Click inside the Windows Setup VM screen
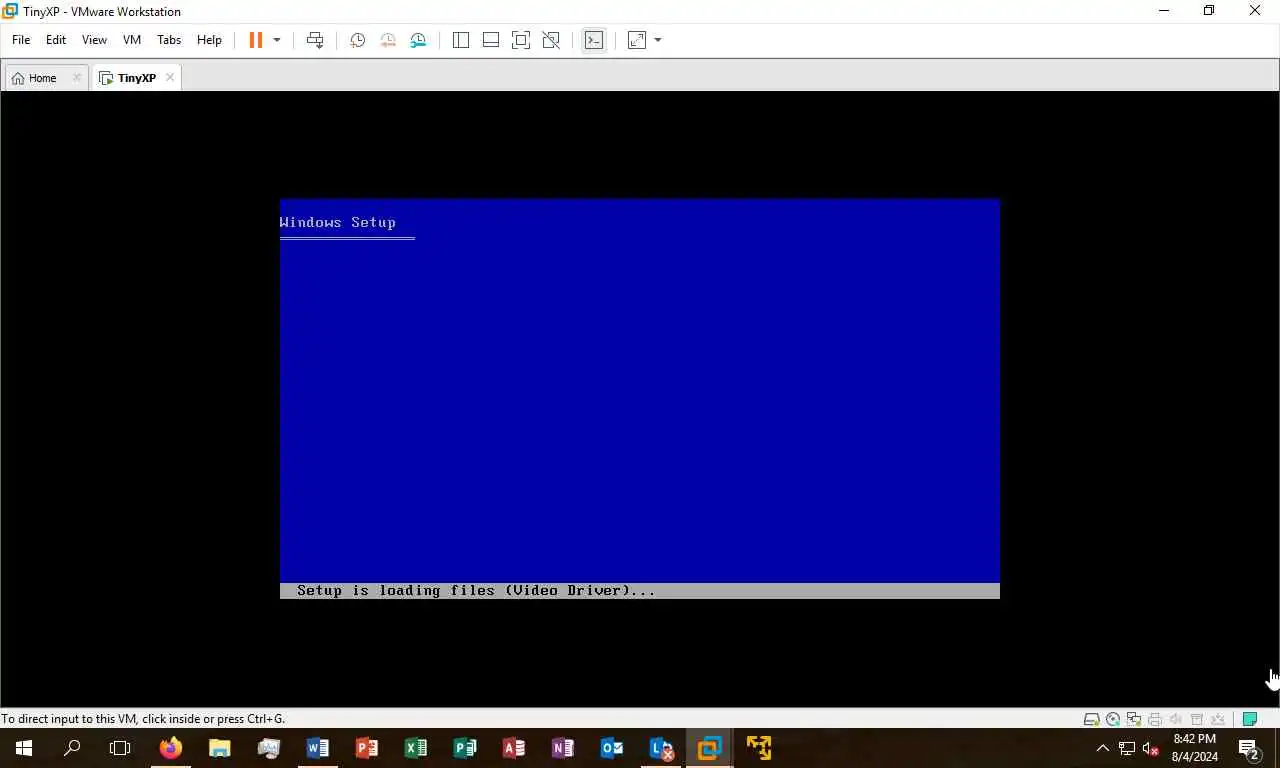Image resolution: width=1280 pixels, height=768 pixels. 640,398
